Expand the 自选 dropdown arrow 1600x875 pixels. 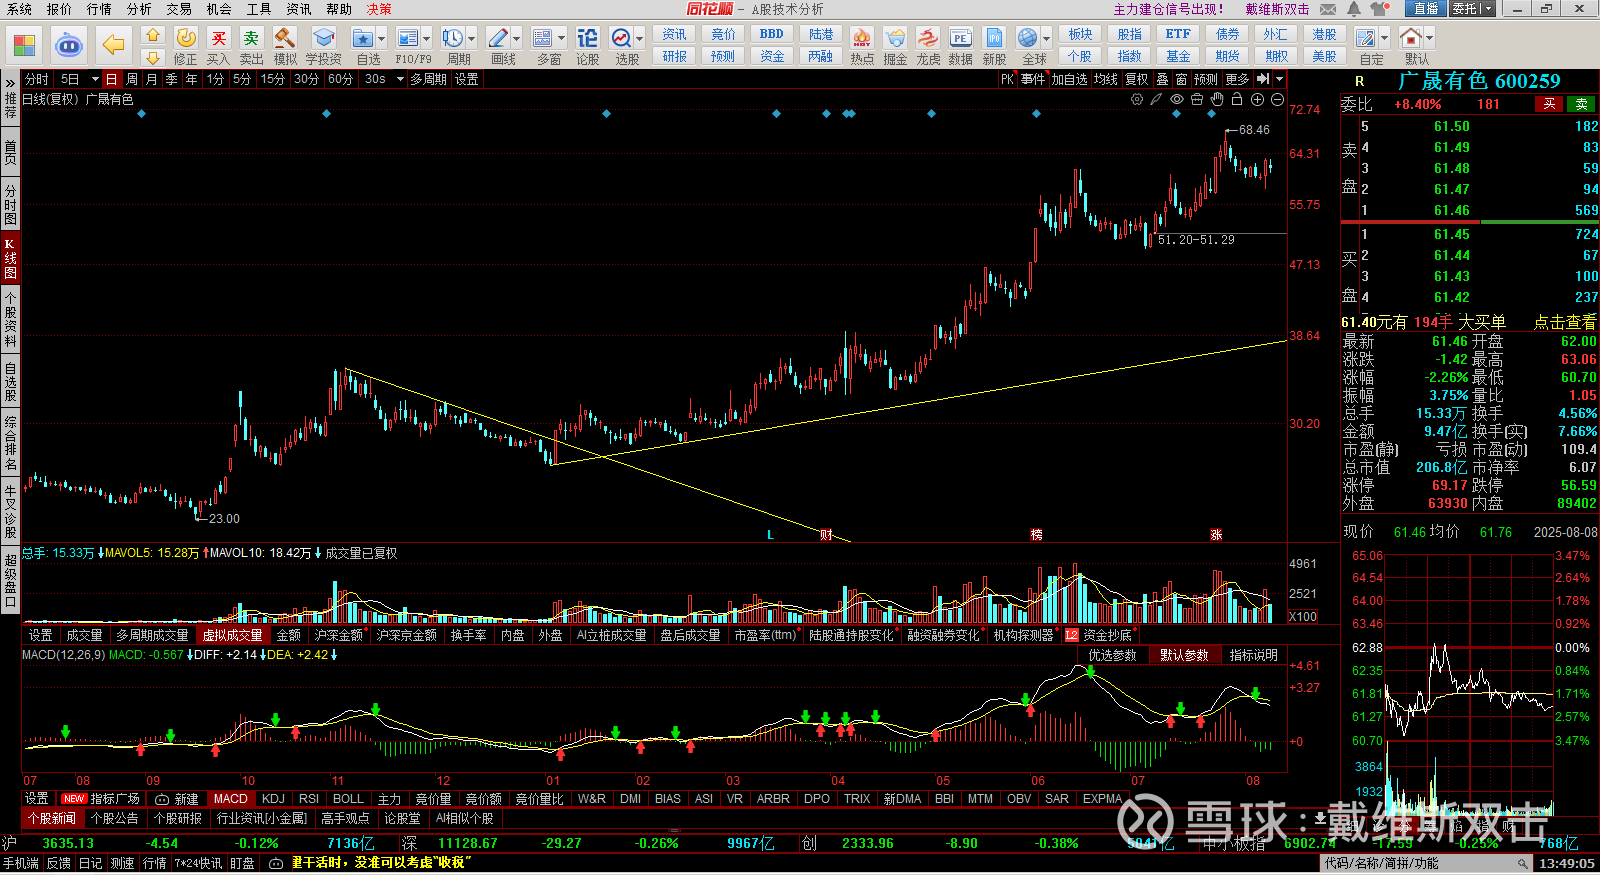point(382,39)
